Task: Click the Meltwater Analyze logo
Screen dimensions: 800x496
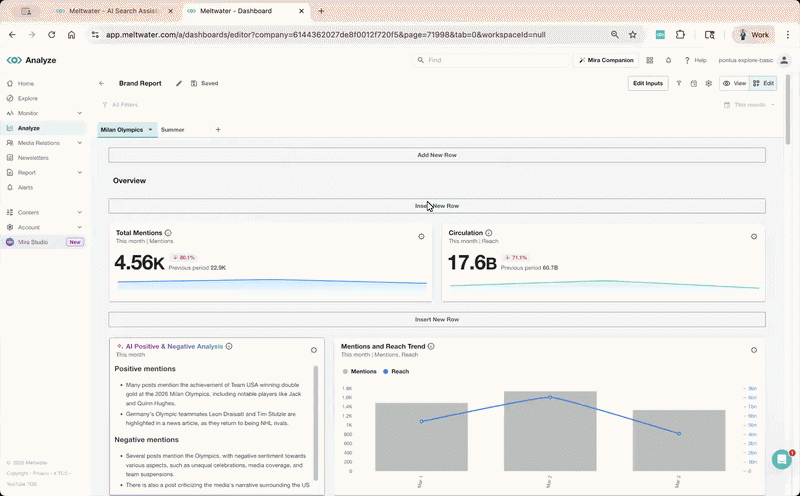Action: 32,60
